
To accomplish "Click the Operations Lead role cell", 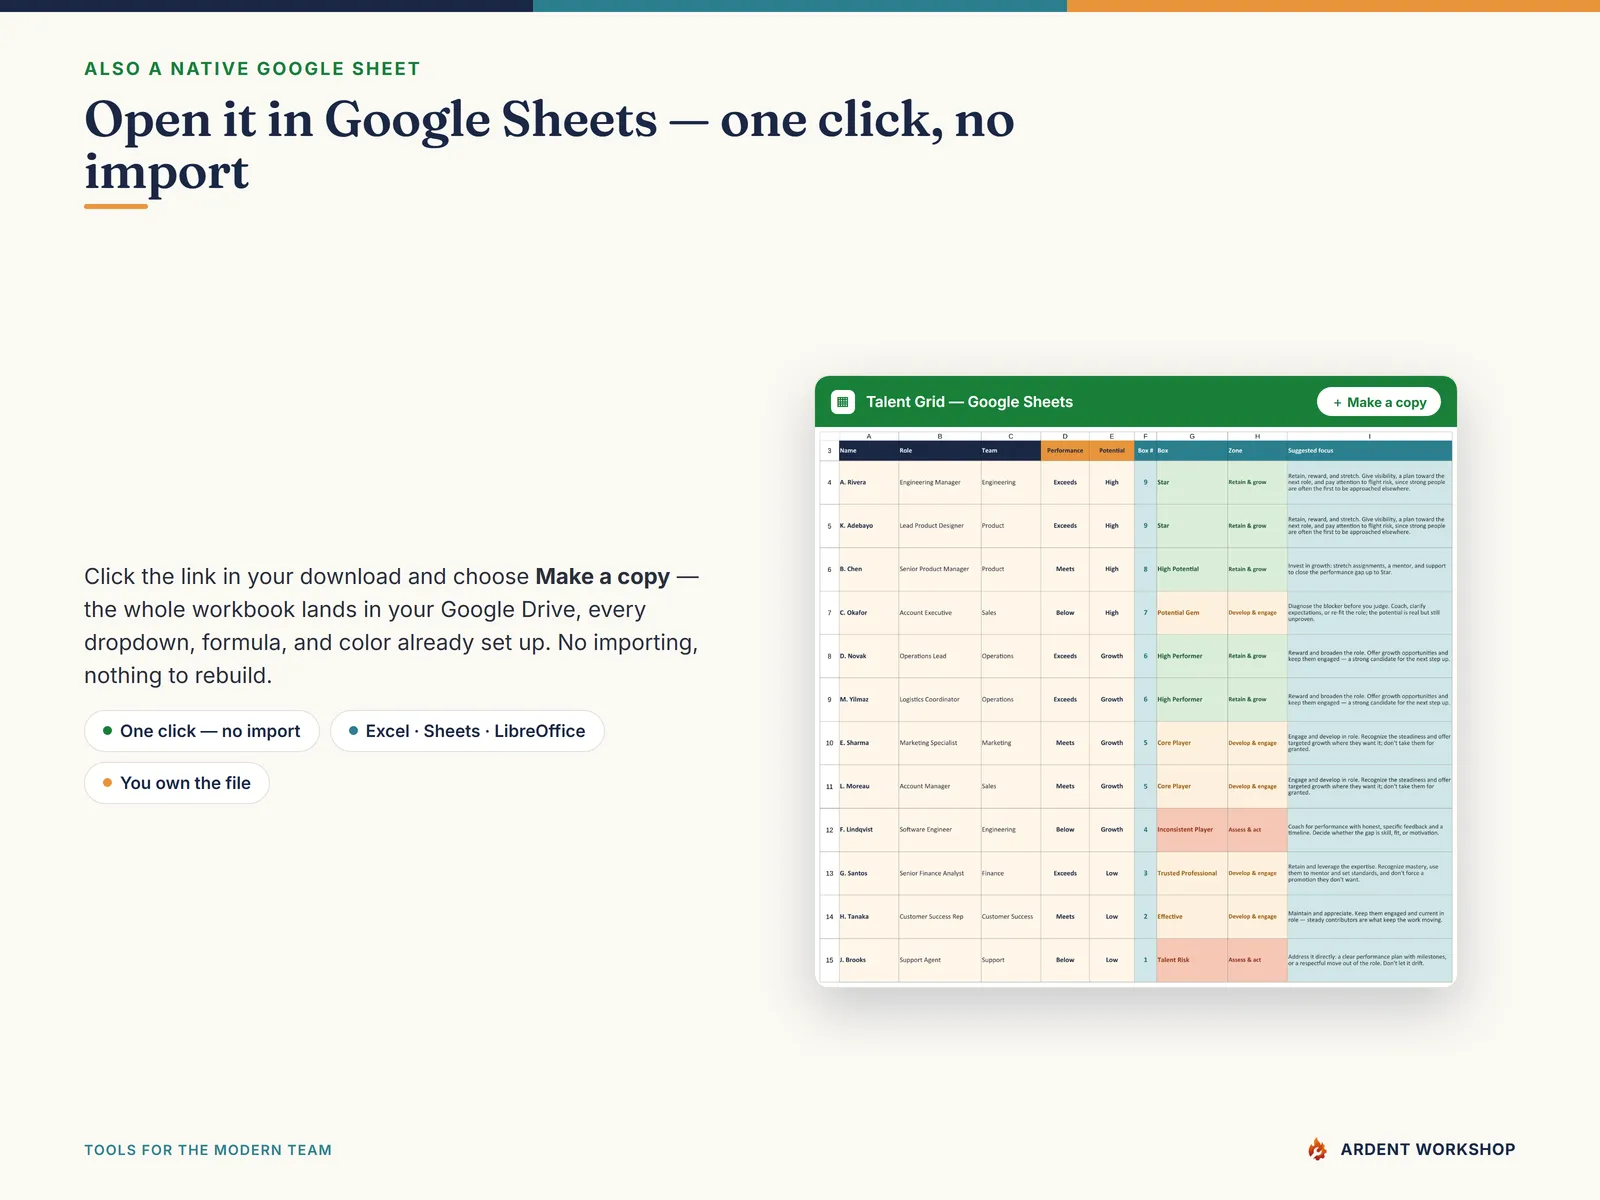I will point(940,656).
